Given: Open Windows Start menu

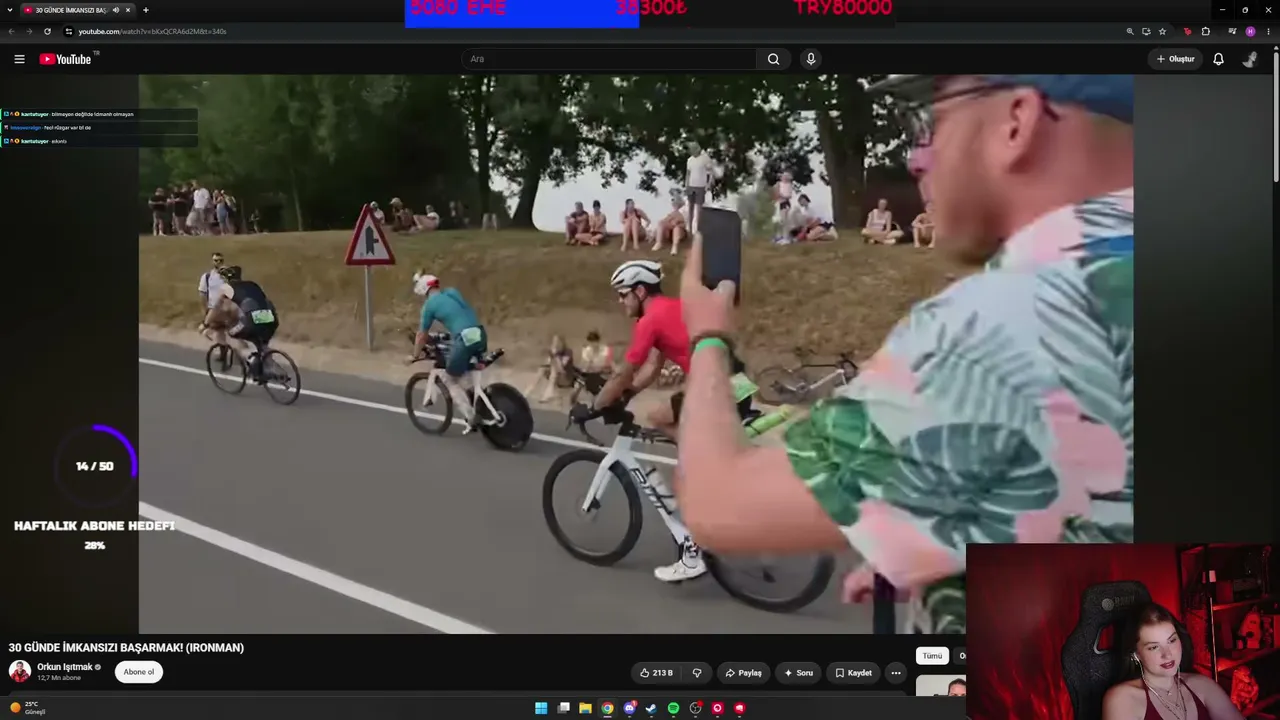Looking at the screenshot, I should click(x=541, y=708).
